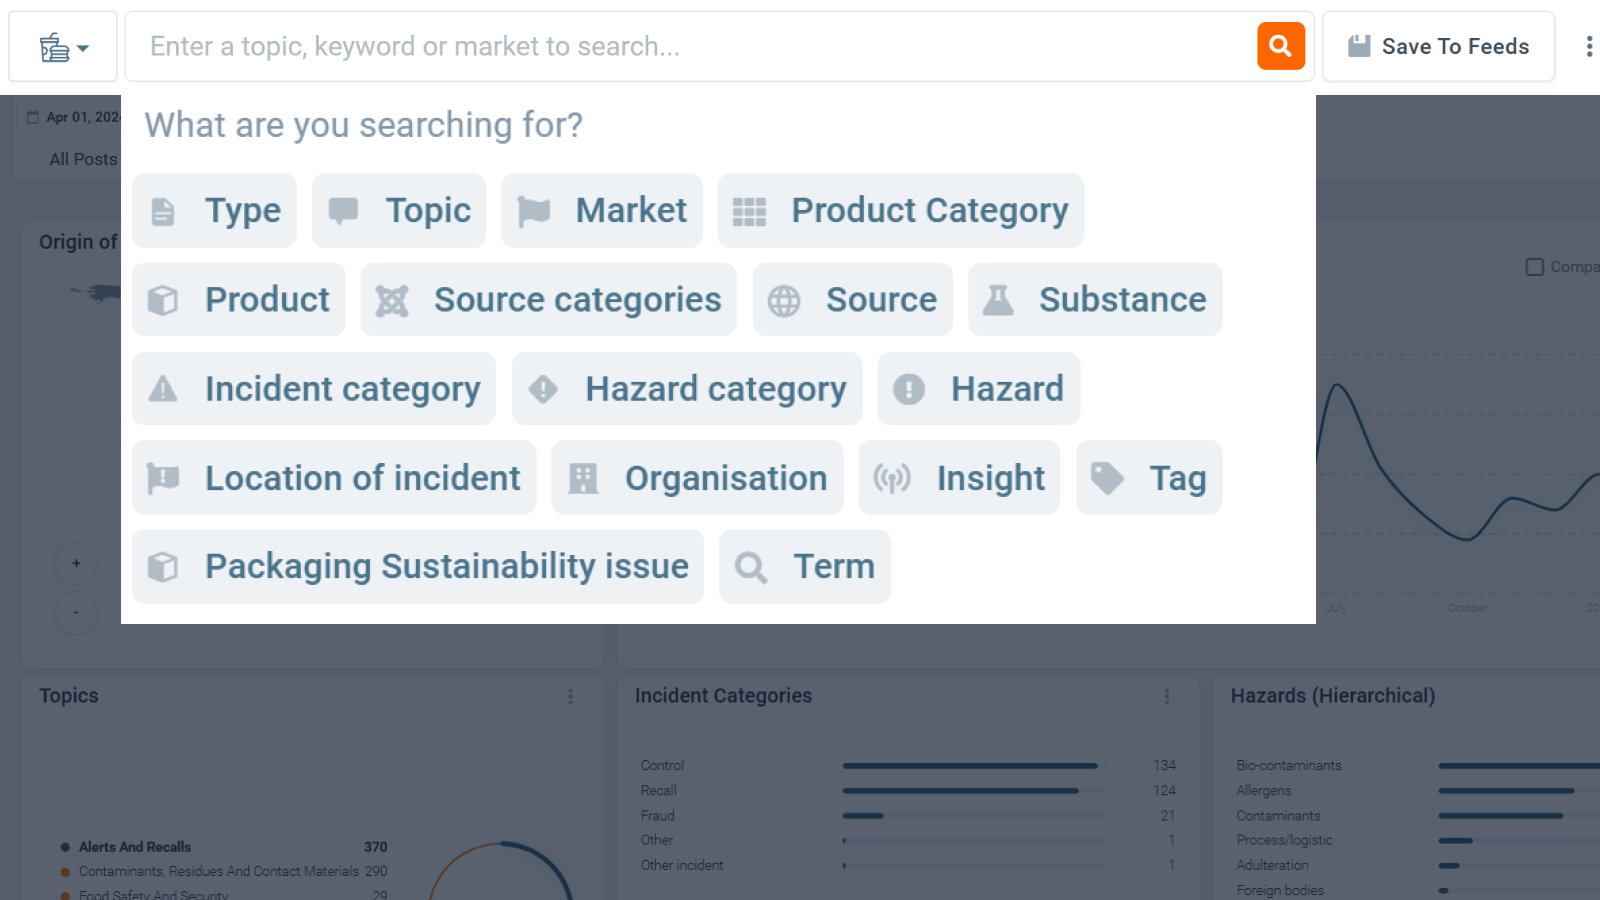1600x900 pixels.
Task: Toggle the Compare checkbox
Action: 1534,267
